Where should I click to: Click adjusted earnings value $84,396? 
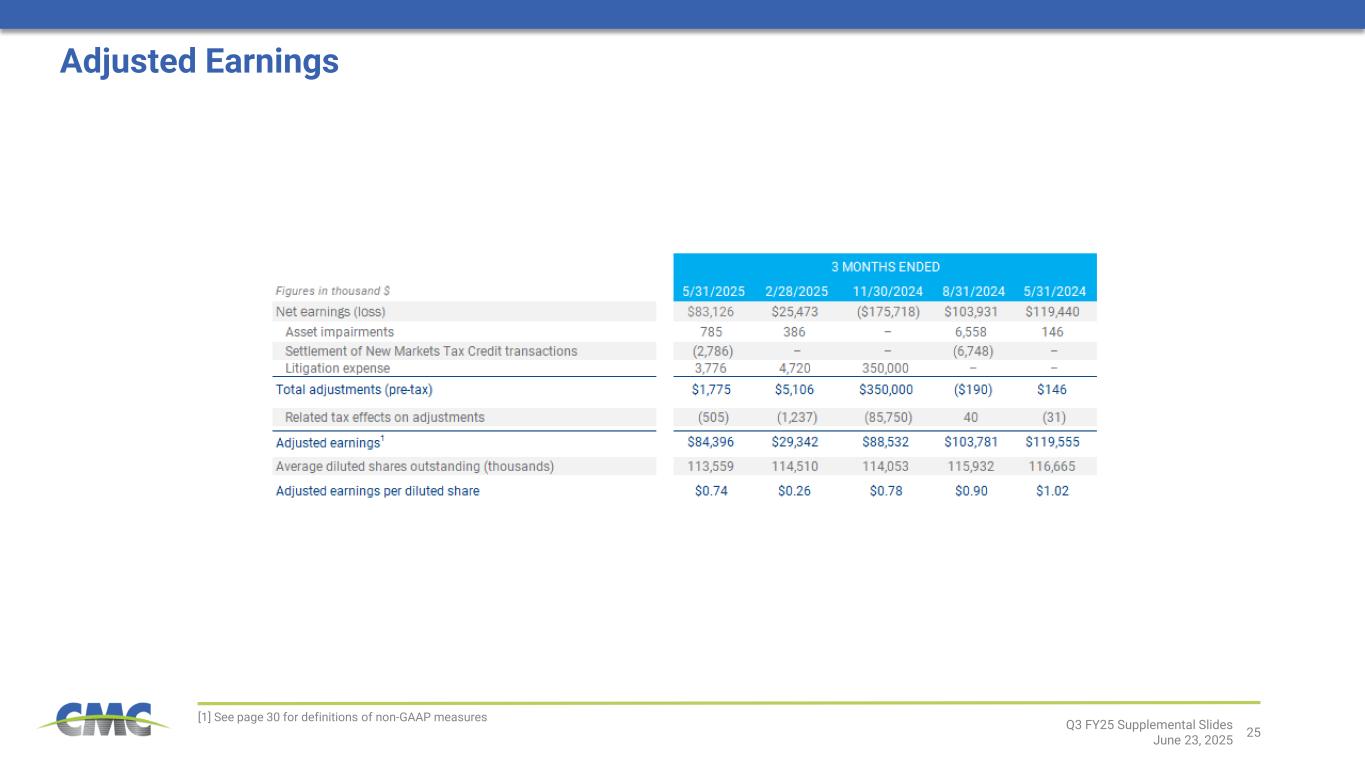(711, 442)
